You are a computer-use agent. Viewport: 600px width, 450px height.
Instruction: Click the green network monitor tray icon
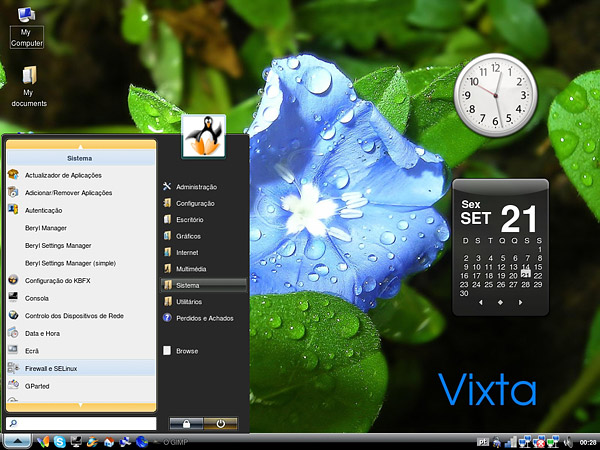click(553, 442)
